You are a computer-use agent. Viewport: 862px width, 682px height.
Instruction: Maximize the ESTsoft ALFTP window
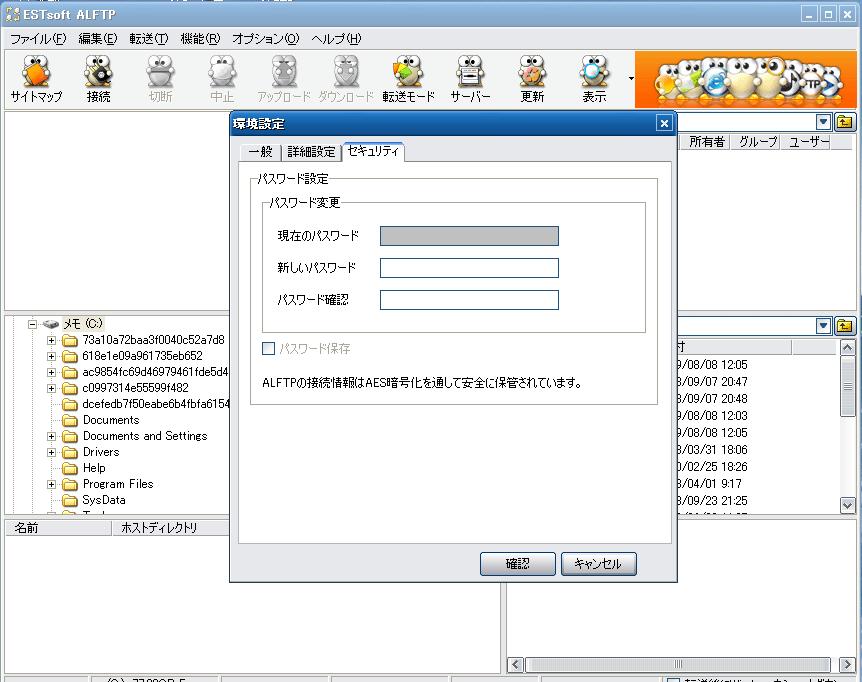(x=828, y=14)
